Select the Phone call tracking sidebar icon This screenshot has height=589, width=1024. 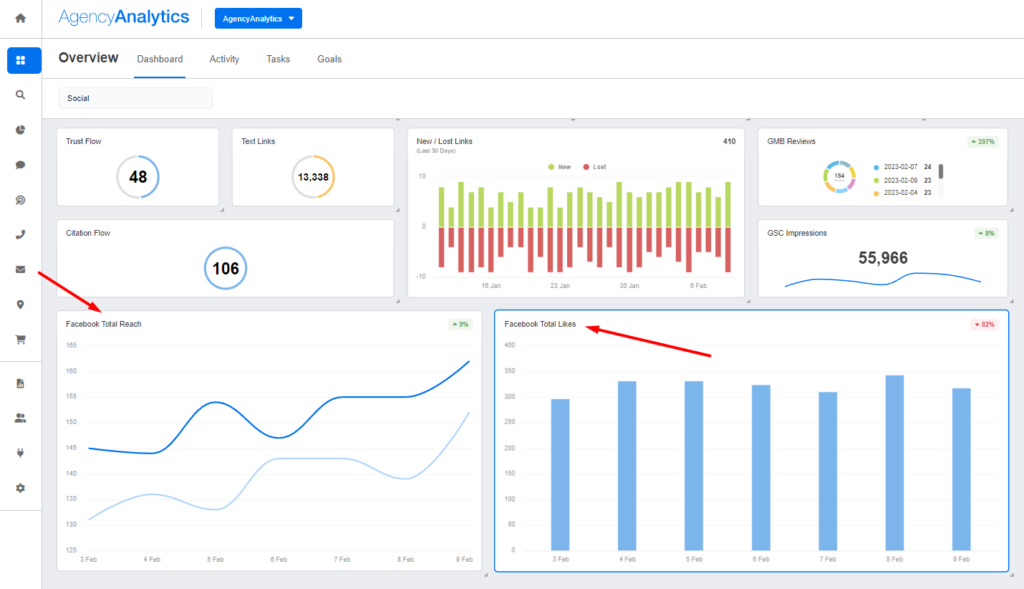tap(20, 234)
